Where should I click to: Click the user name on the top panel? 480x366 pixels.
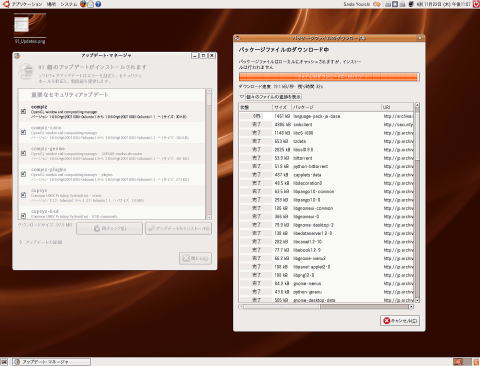pos(357,4)
